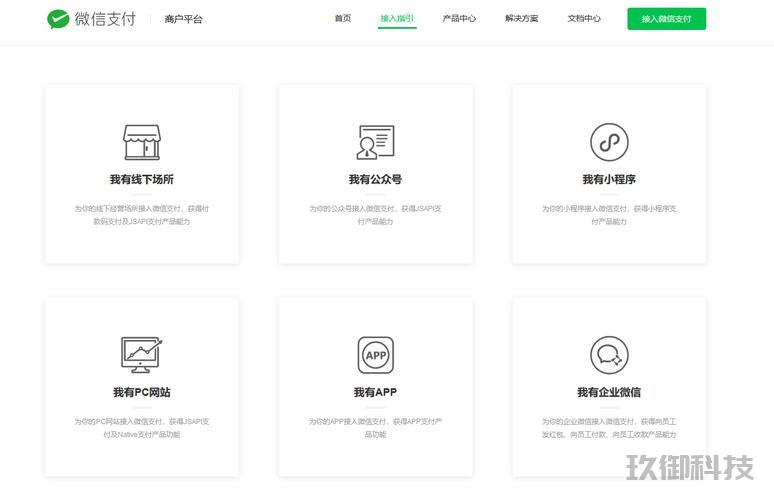The image size is (774, 500).
Task: Select the 接入指引 navigation tab
Action: [397, 19]
